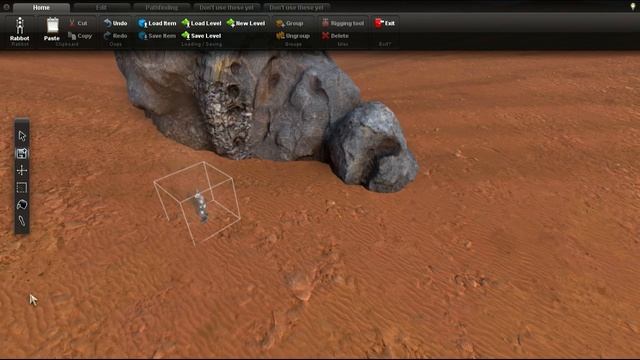Screen dimensions: 640x360
Task: Switch to the Home tab
Action: tap(41, 7)
